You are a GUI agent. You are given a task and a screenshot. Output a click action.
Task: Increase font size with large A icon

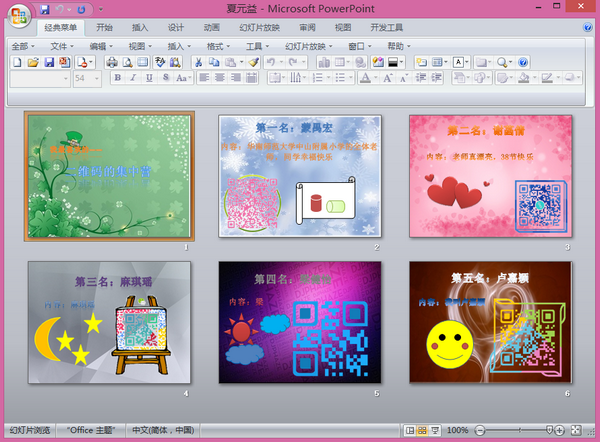388,78
